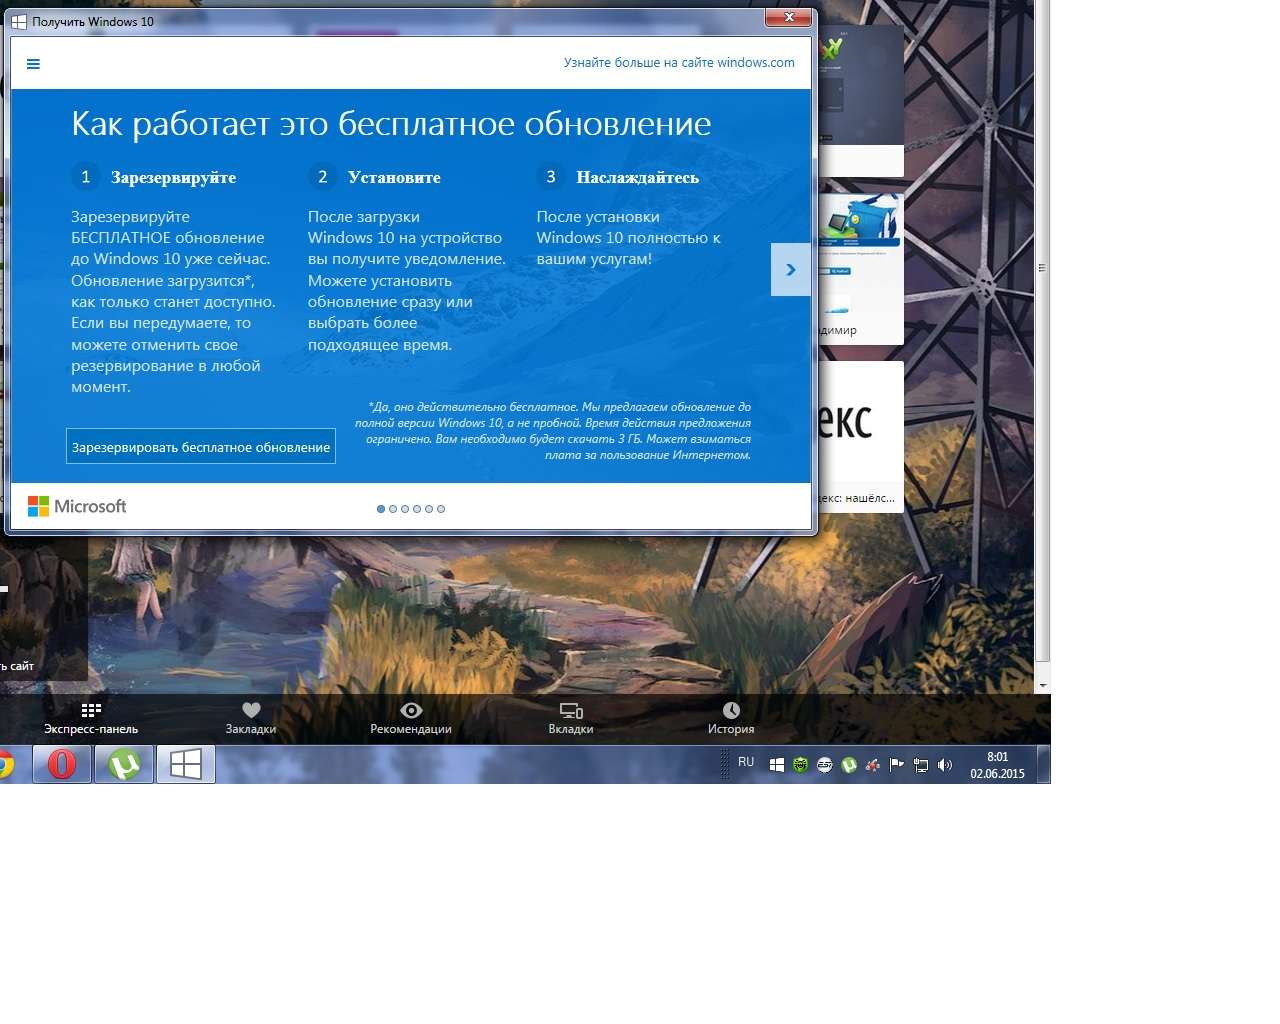The image size is (1280, 1024).
Task: Open the topmost dark speed dial tile in Opera
Action: (x=861, y=100)
